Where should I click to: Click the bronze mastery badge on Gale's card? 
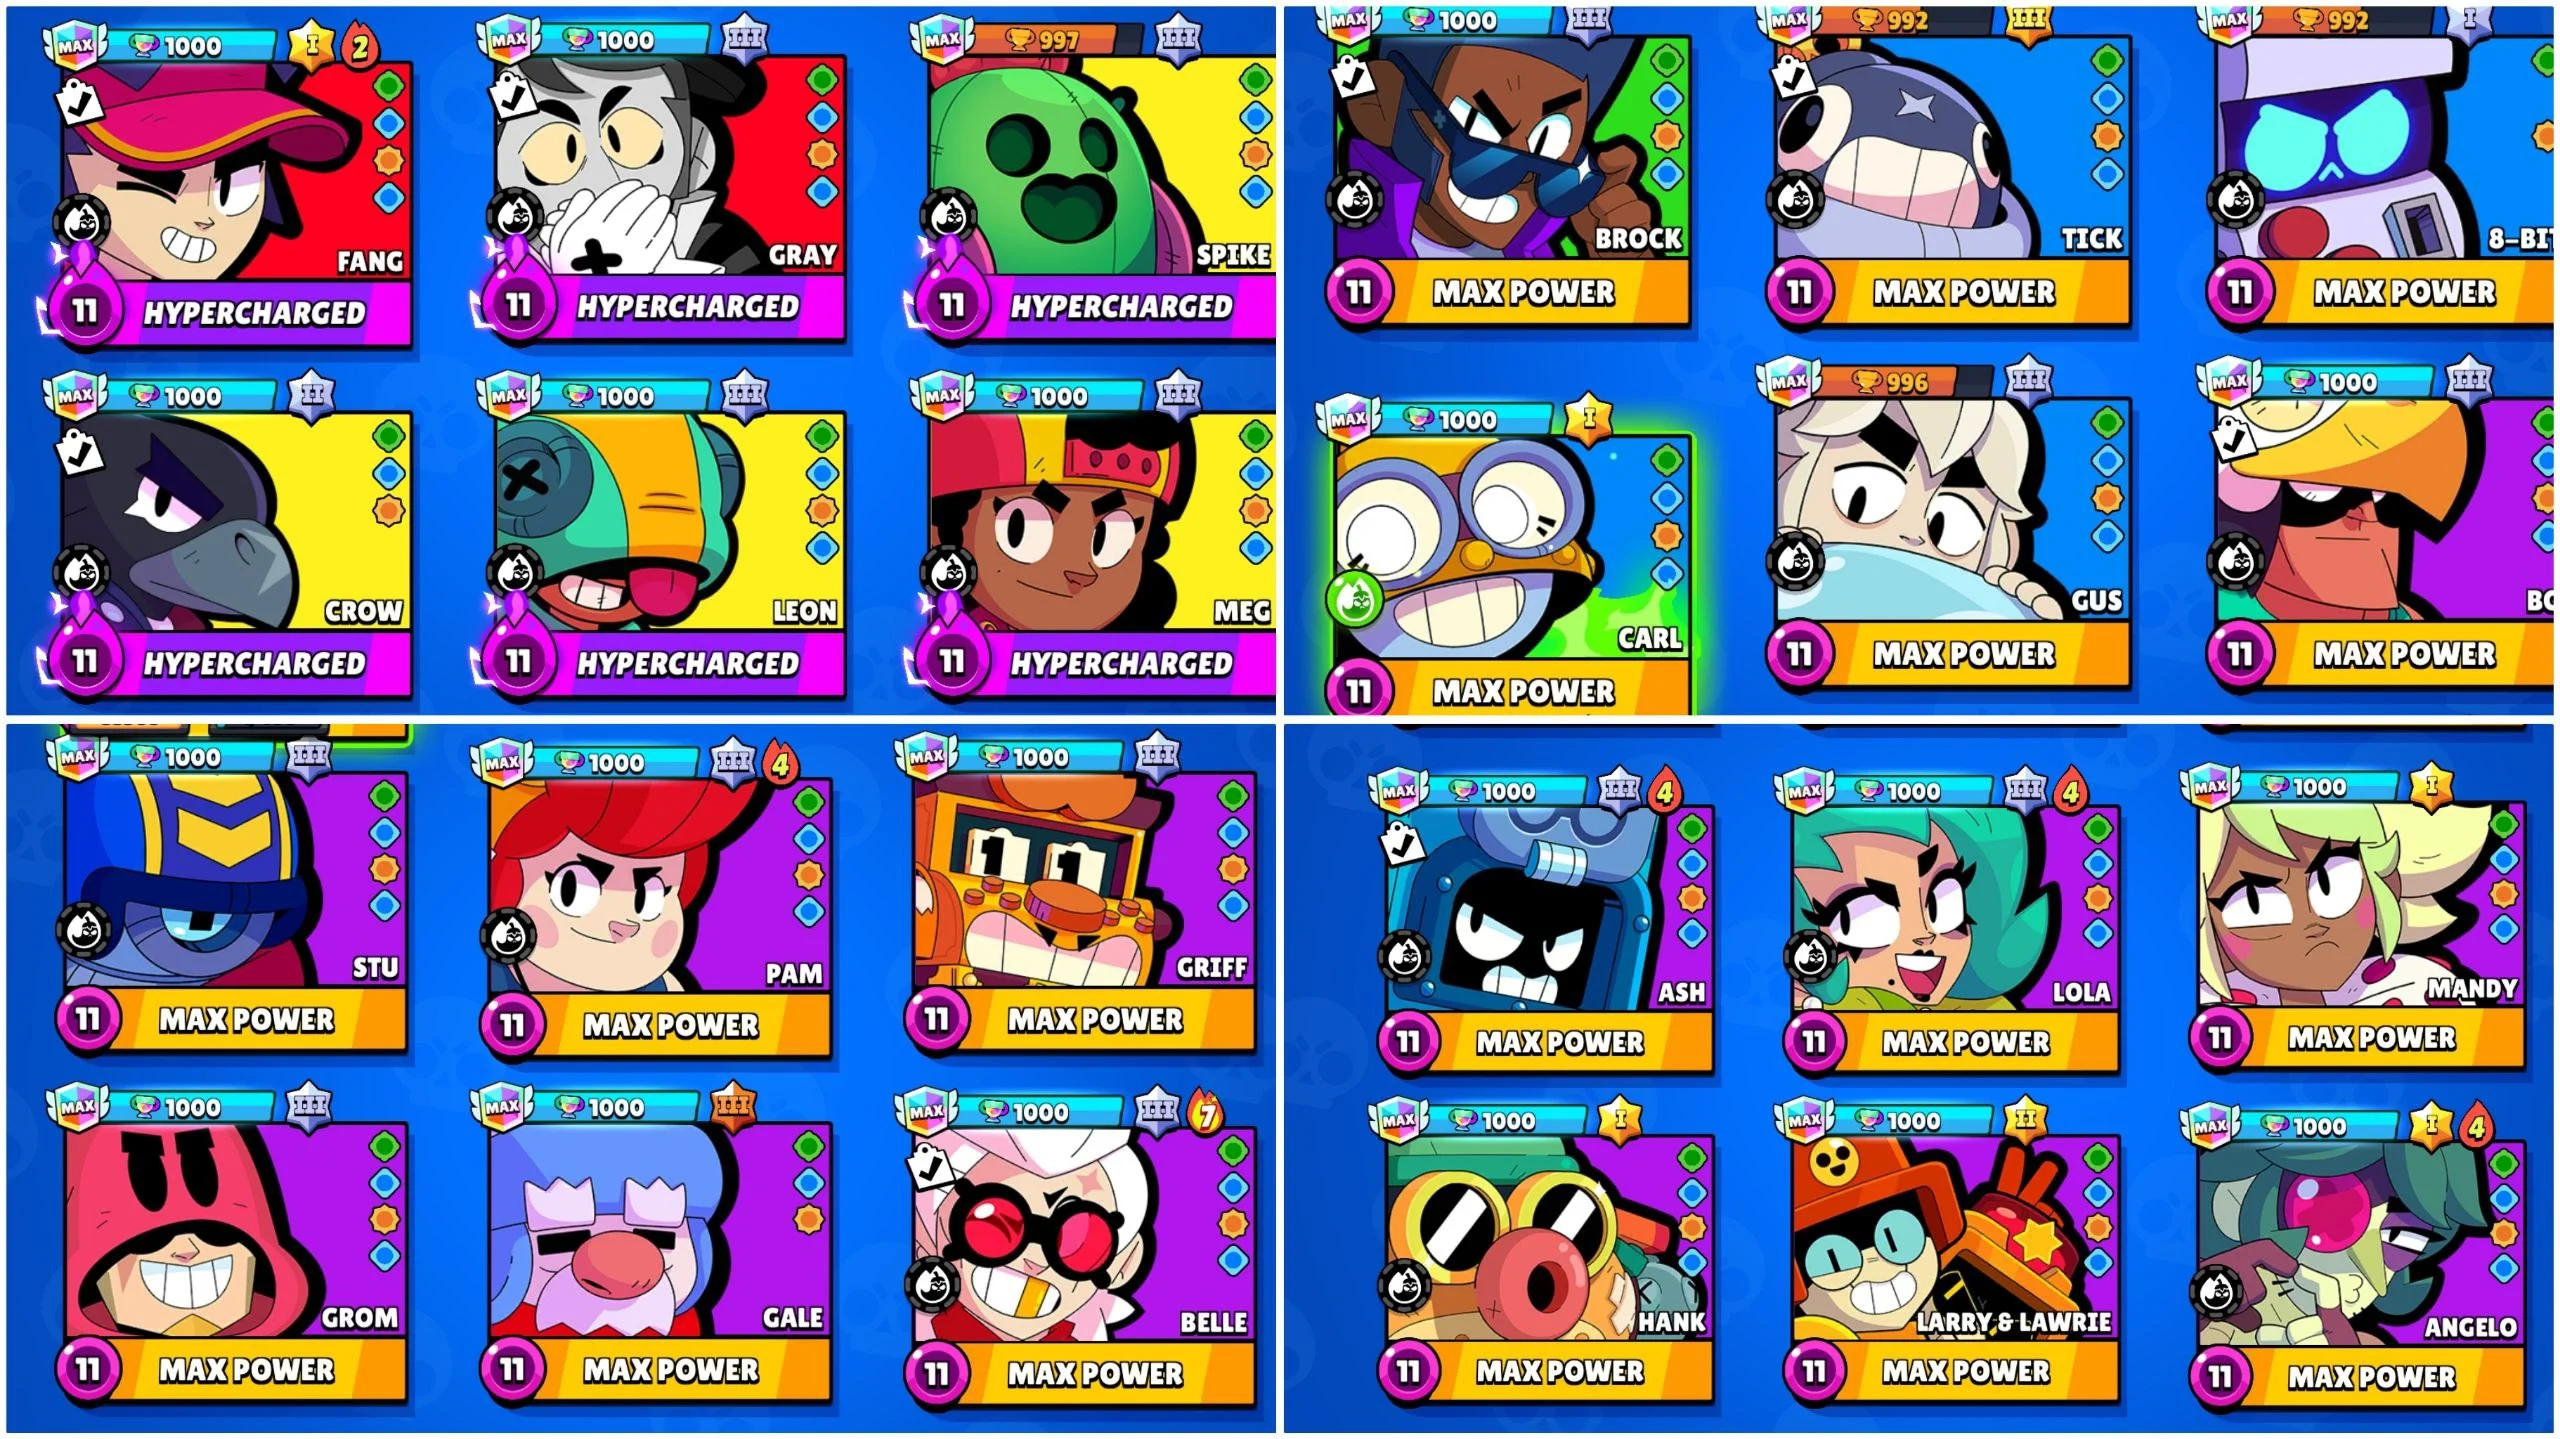coord(733,1106)
